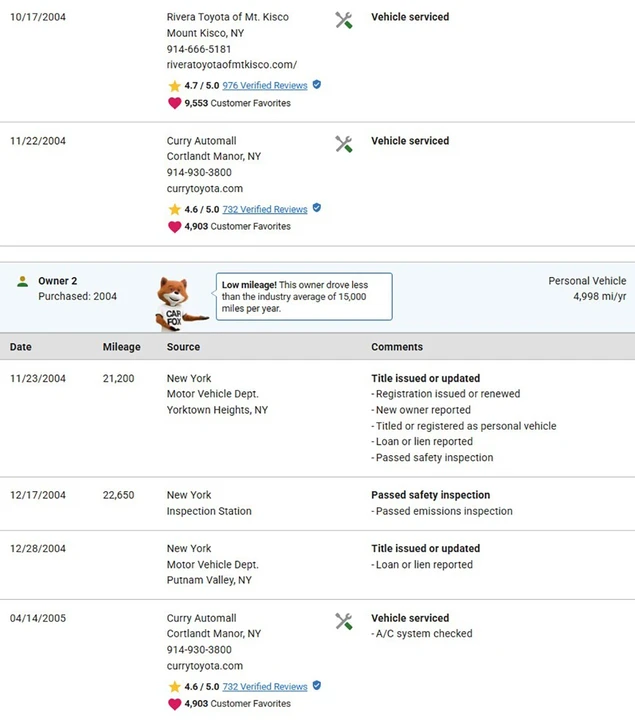The height and width of the screenshot is (720, 635).
Task: Click the Mileage column header
Action: [x=122, y=347]
